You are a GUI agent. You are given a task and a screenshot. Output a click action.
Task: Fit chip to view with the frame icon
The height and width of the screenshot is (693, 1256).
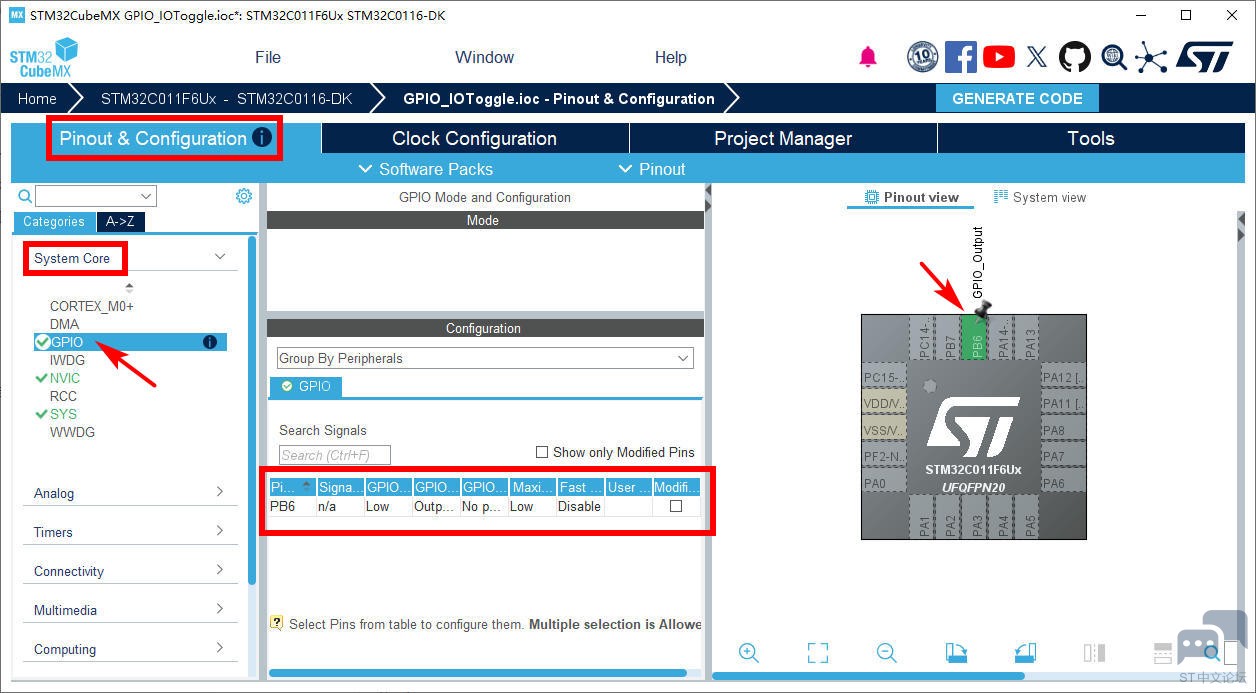tap(818, 653)
